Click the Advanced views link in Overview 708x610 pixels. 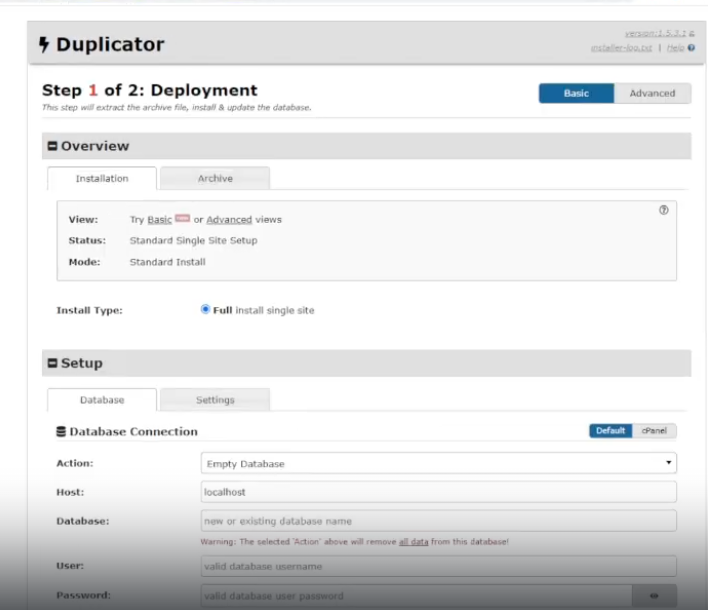tap(229, 220)
